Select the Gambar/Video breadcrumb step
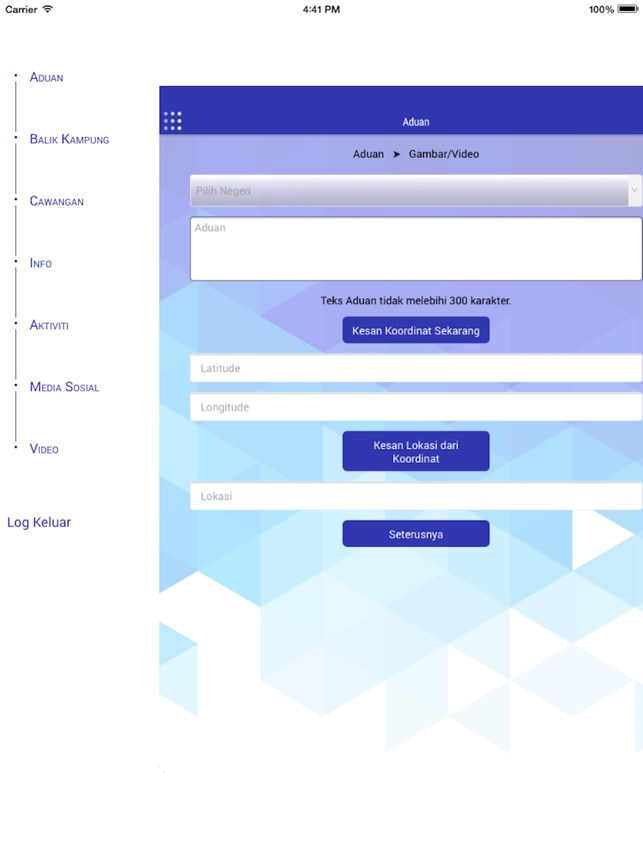 click(x=444, y=154)
